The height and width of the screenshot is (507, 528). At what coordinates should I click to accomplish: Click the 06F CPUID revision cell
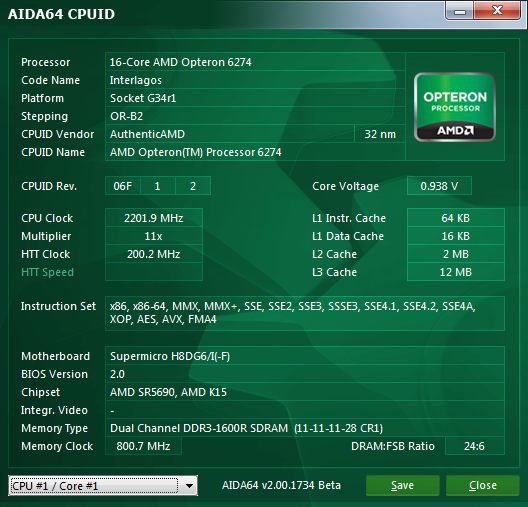123,186
